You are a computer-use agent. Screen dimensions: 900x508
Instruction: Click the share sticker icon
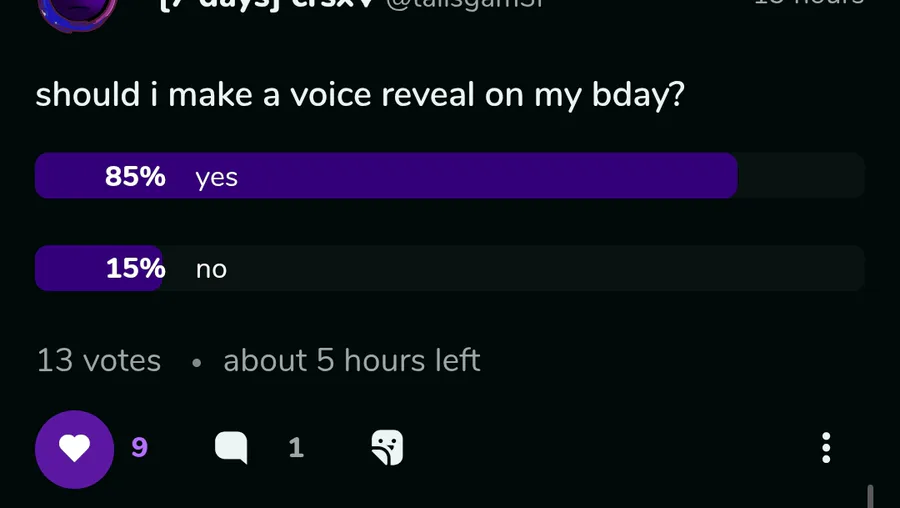387,448
